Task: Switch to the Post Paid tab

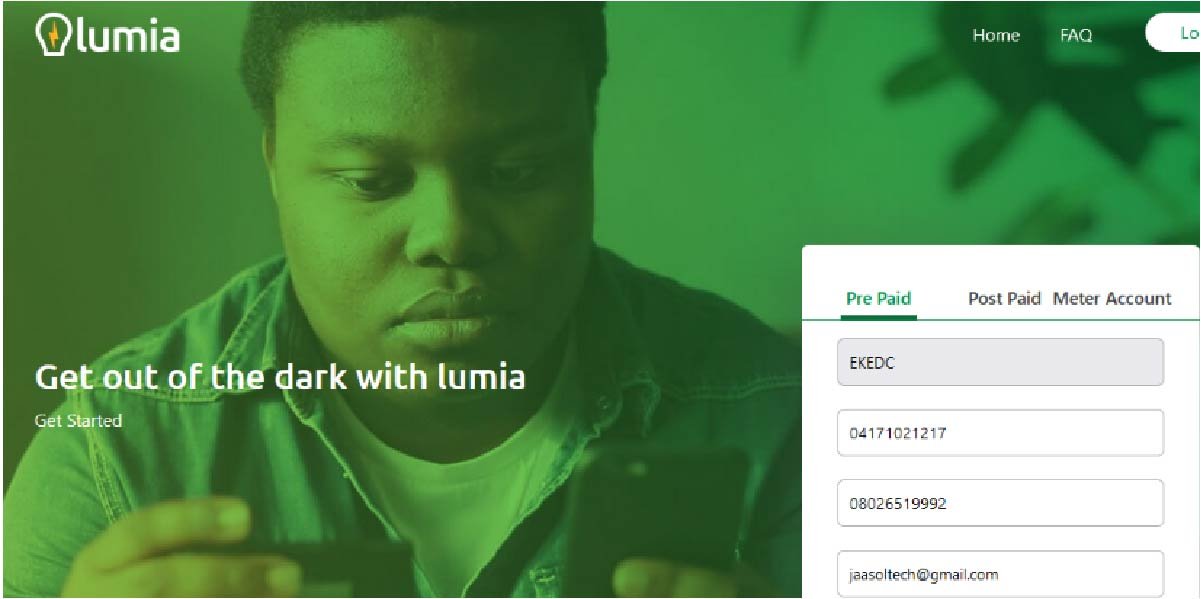Action: [x=1004, y=298]
